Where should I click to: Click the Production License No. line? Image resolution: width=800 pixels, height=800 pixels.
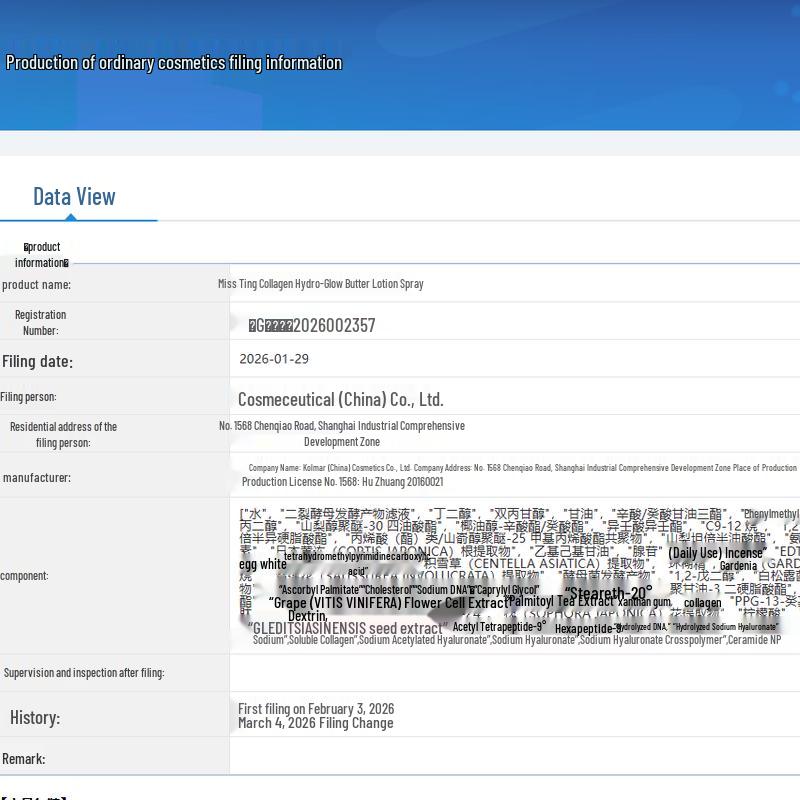pos(342,481)
